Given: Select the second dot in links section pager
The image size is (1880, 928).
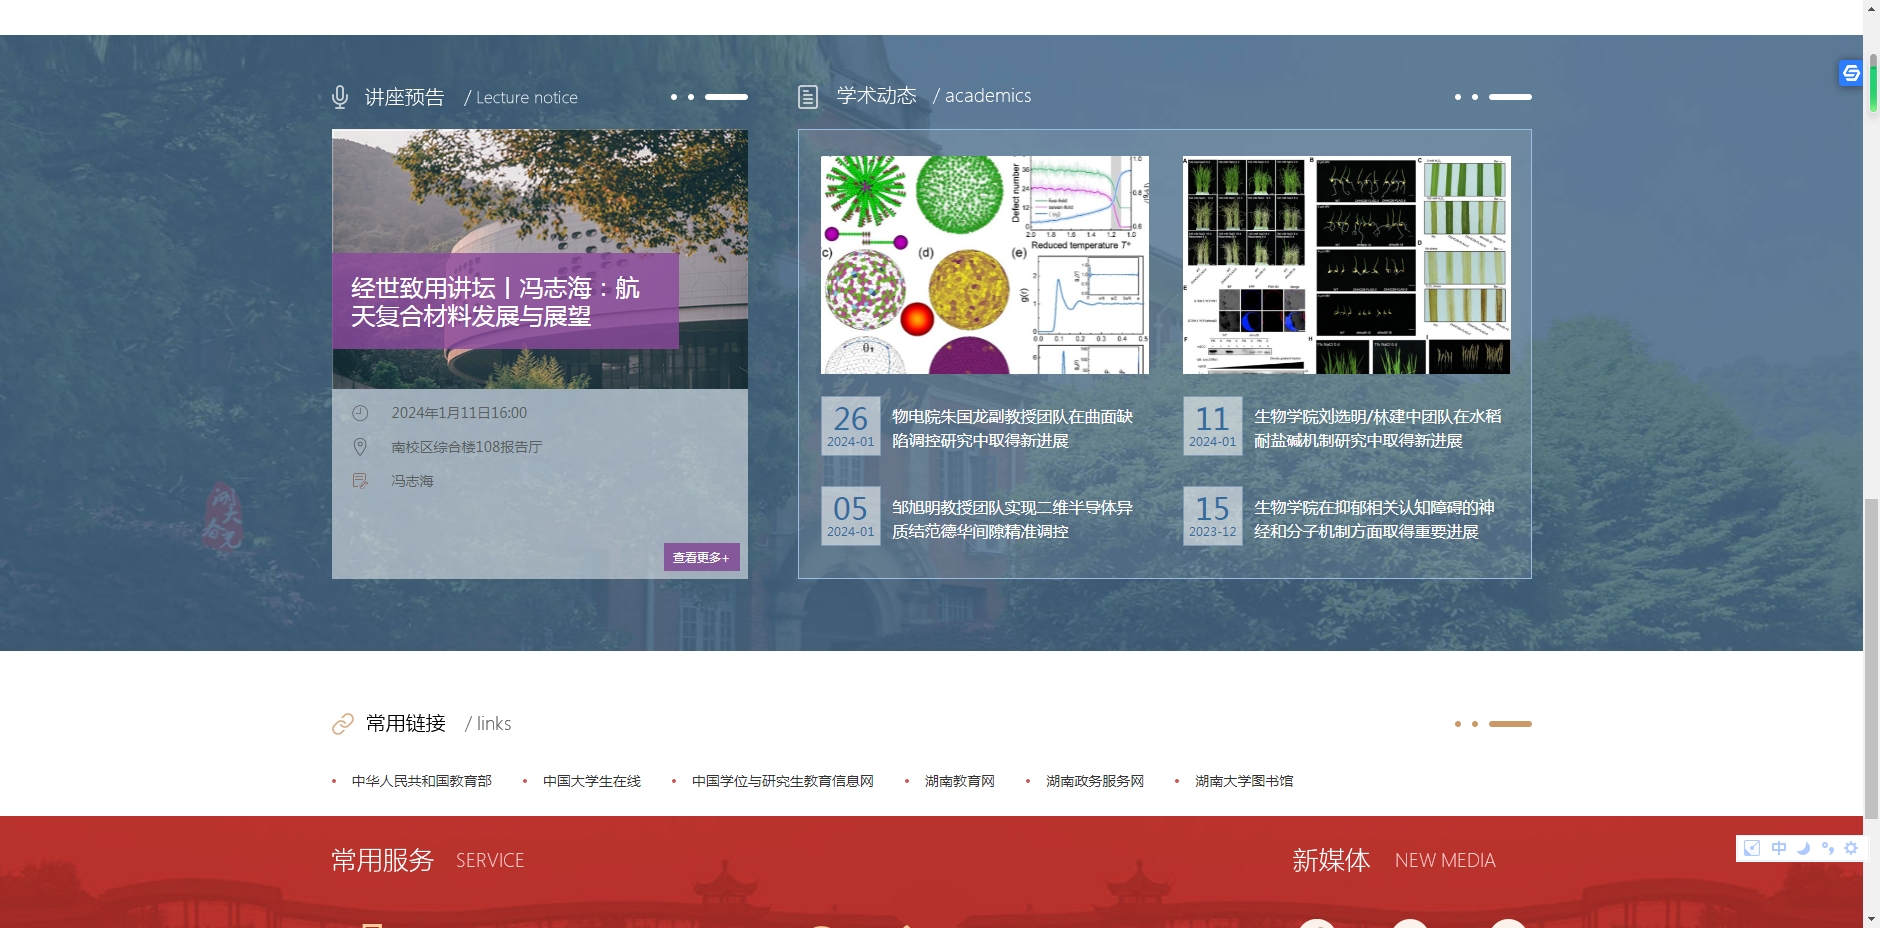Looking at the screenshot, I should [1475, 724].
